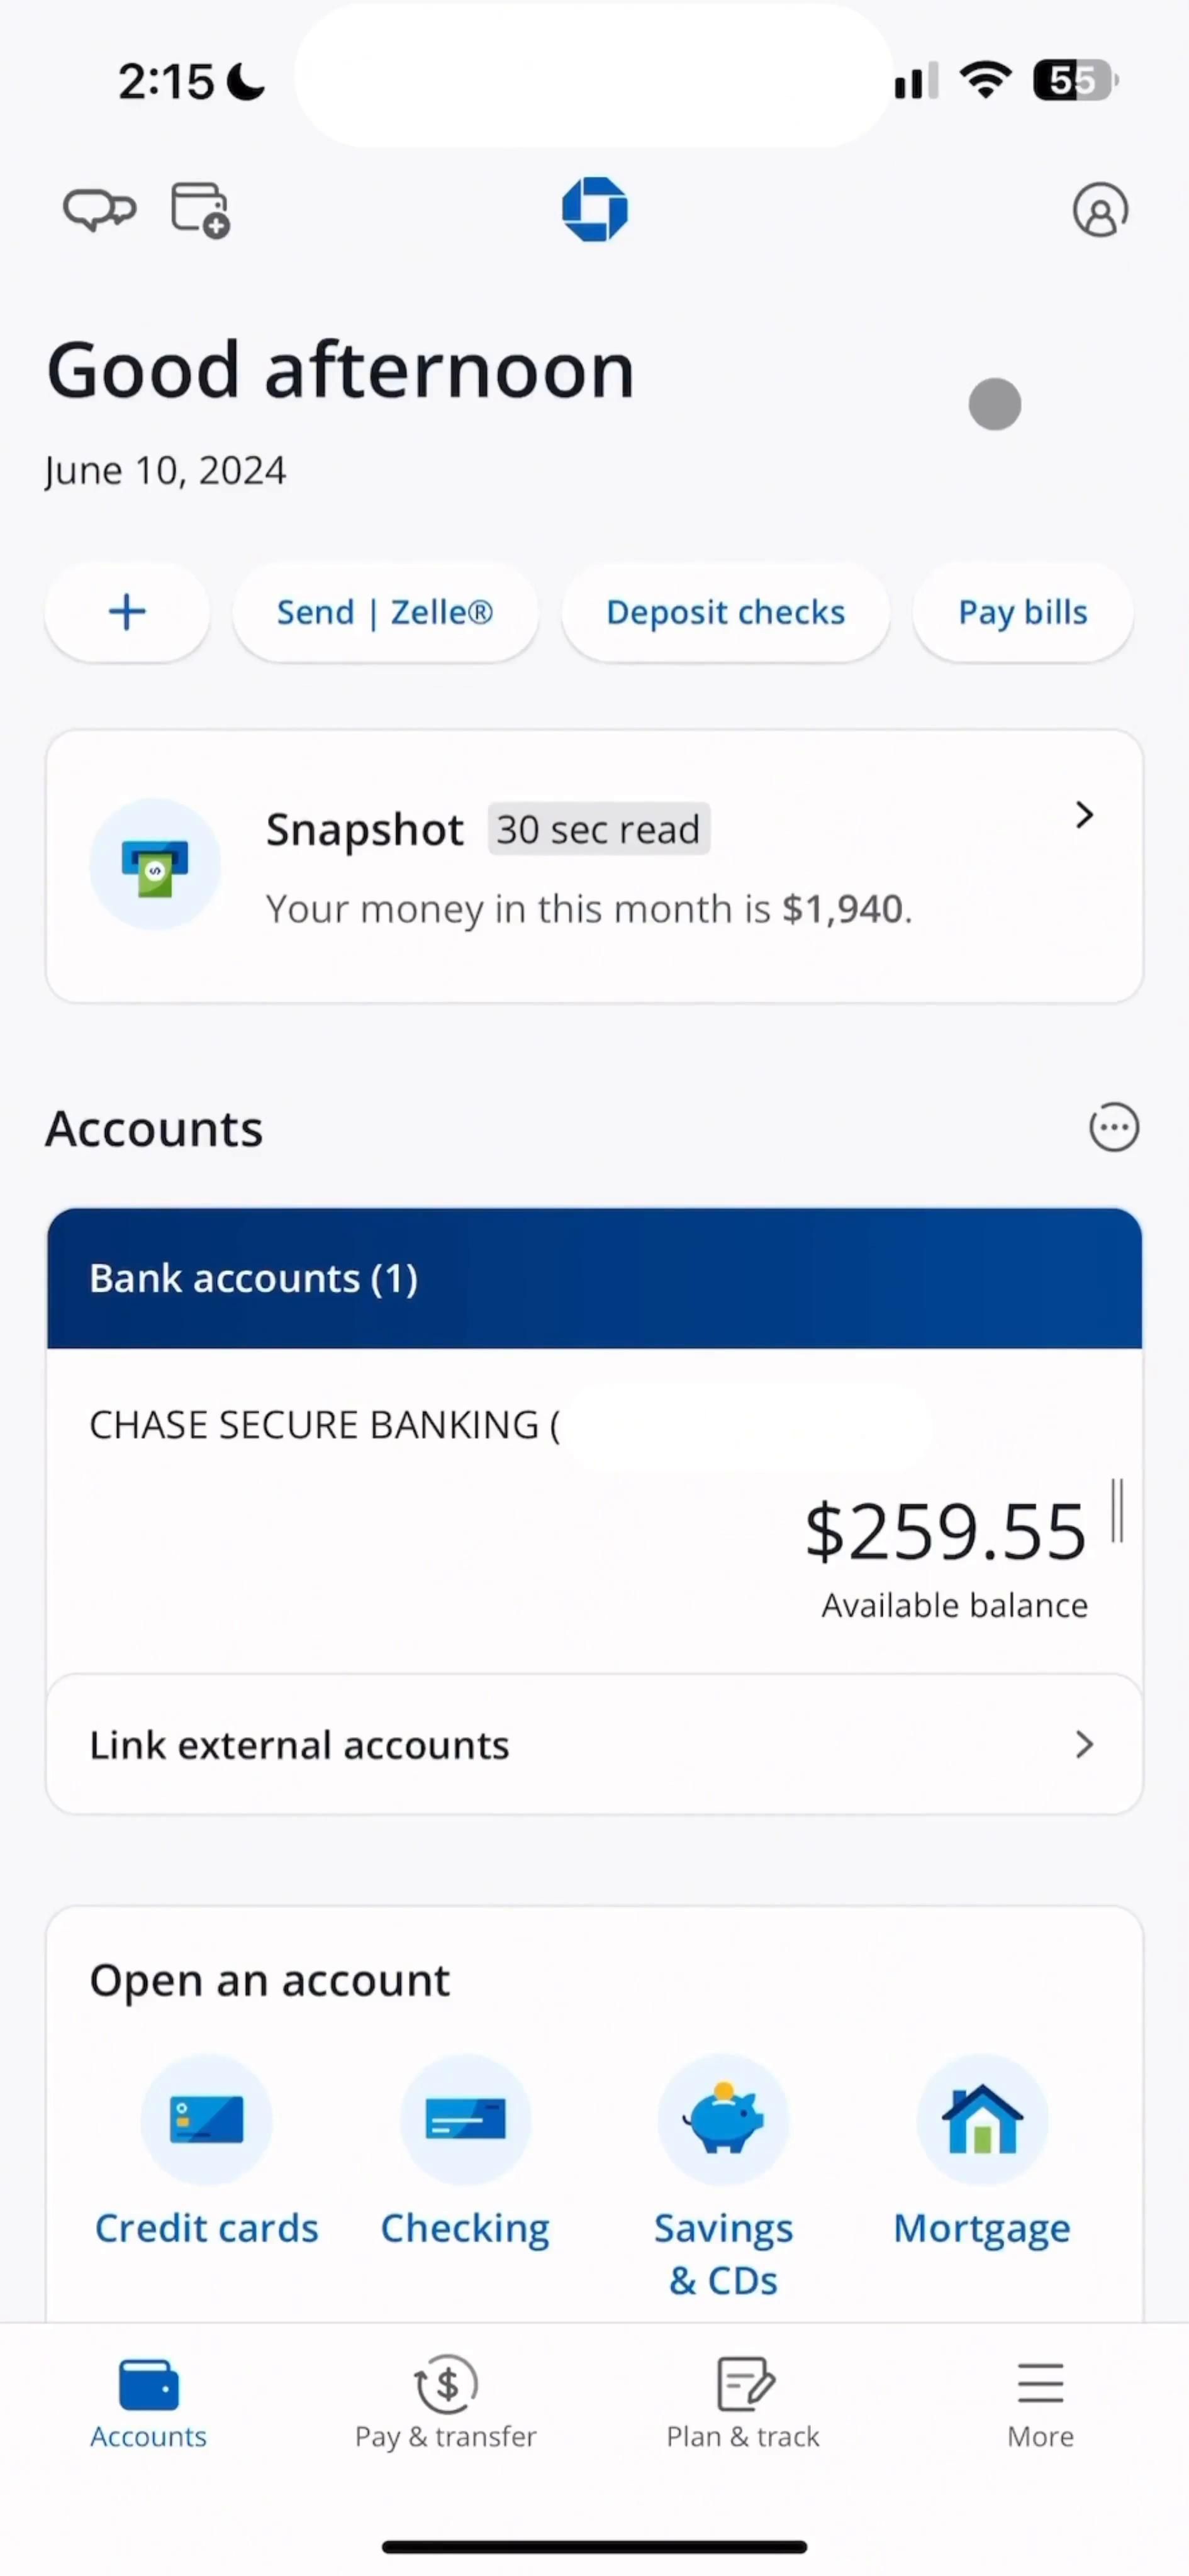Tap the Savings & CDs piggy bank icon
The height and width of the screenshot is (2576, 1189).
tap(723, 2119)
